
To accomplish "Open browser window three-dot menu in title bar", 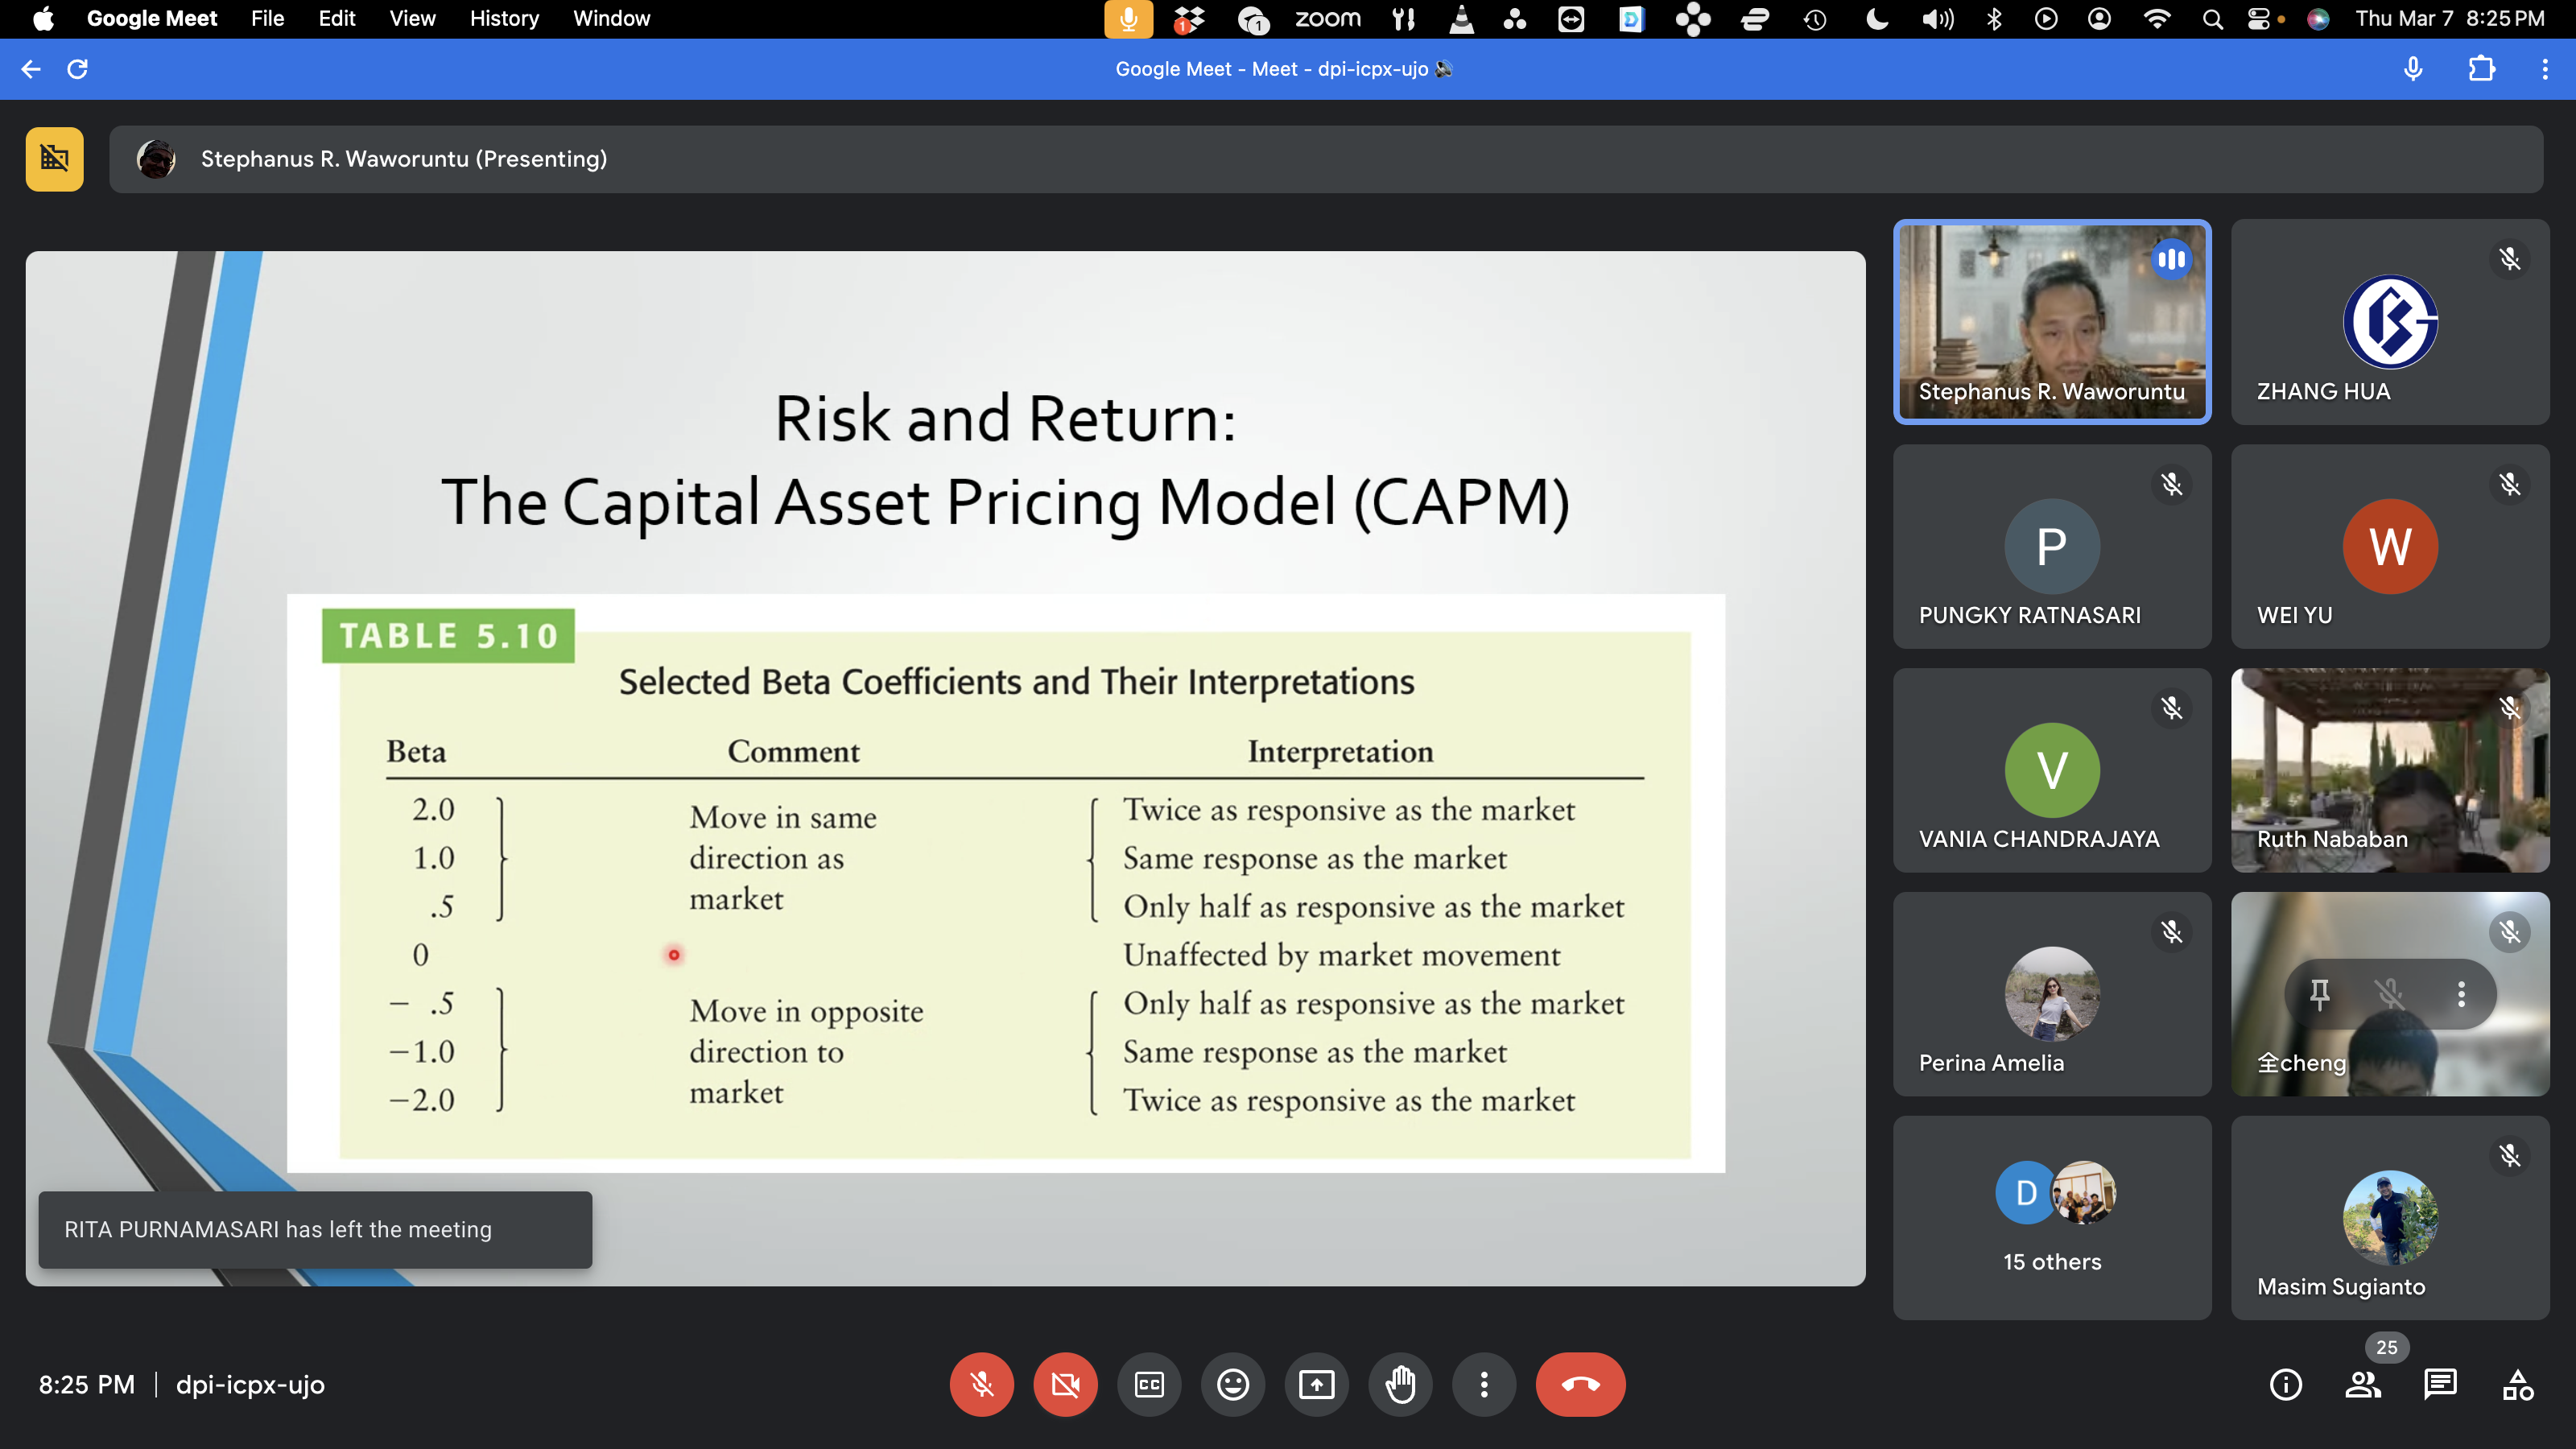I will coord(2544,69).
